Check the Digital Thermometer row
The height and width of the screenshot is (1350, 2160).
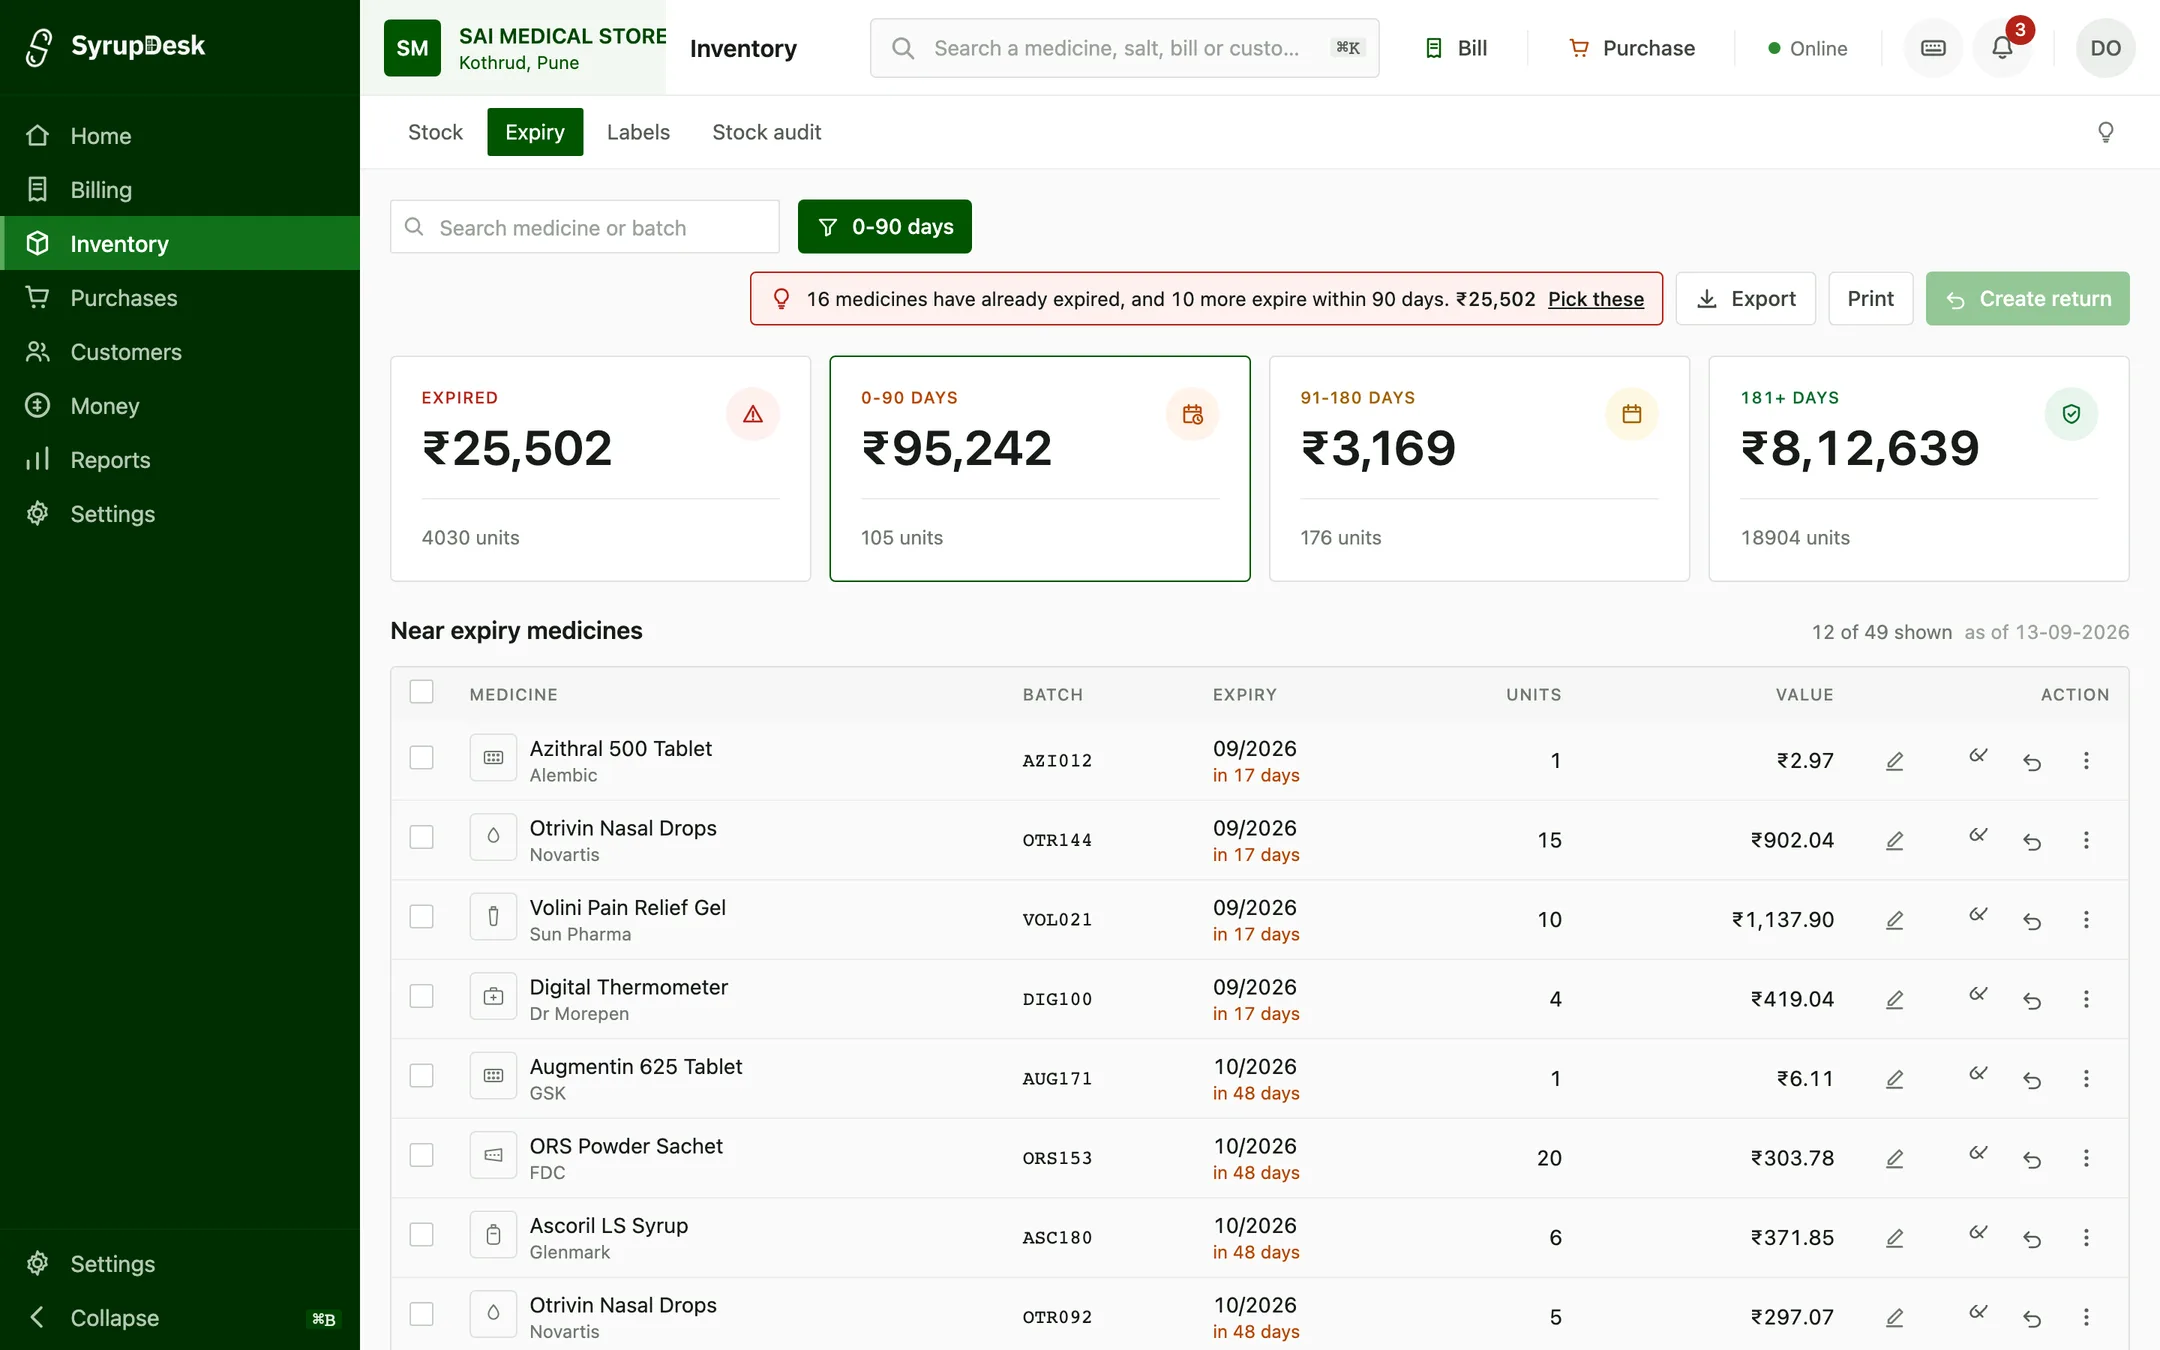tap(421, 996)
